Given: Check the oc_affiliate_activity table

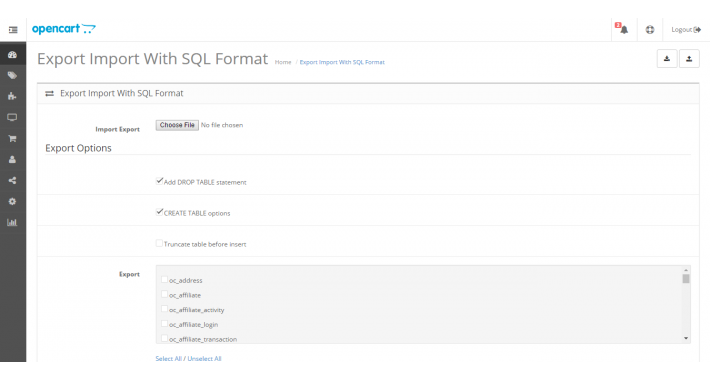Looking at the screenshot, I should [164, 309].
